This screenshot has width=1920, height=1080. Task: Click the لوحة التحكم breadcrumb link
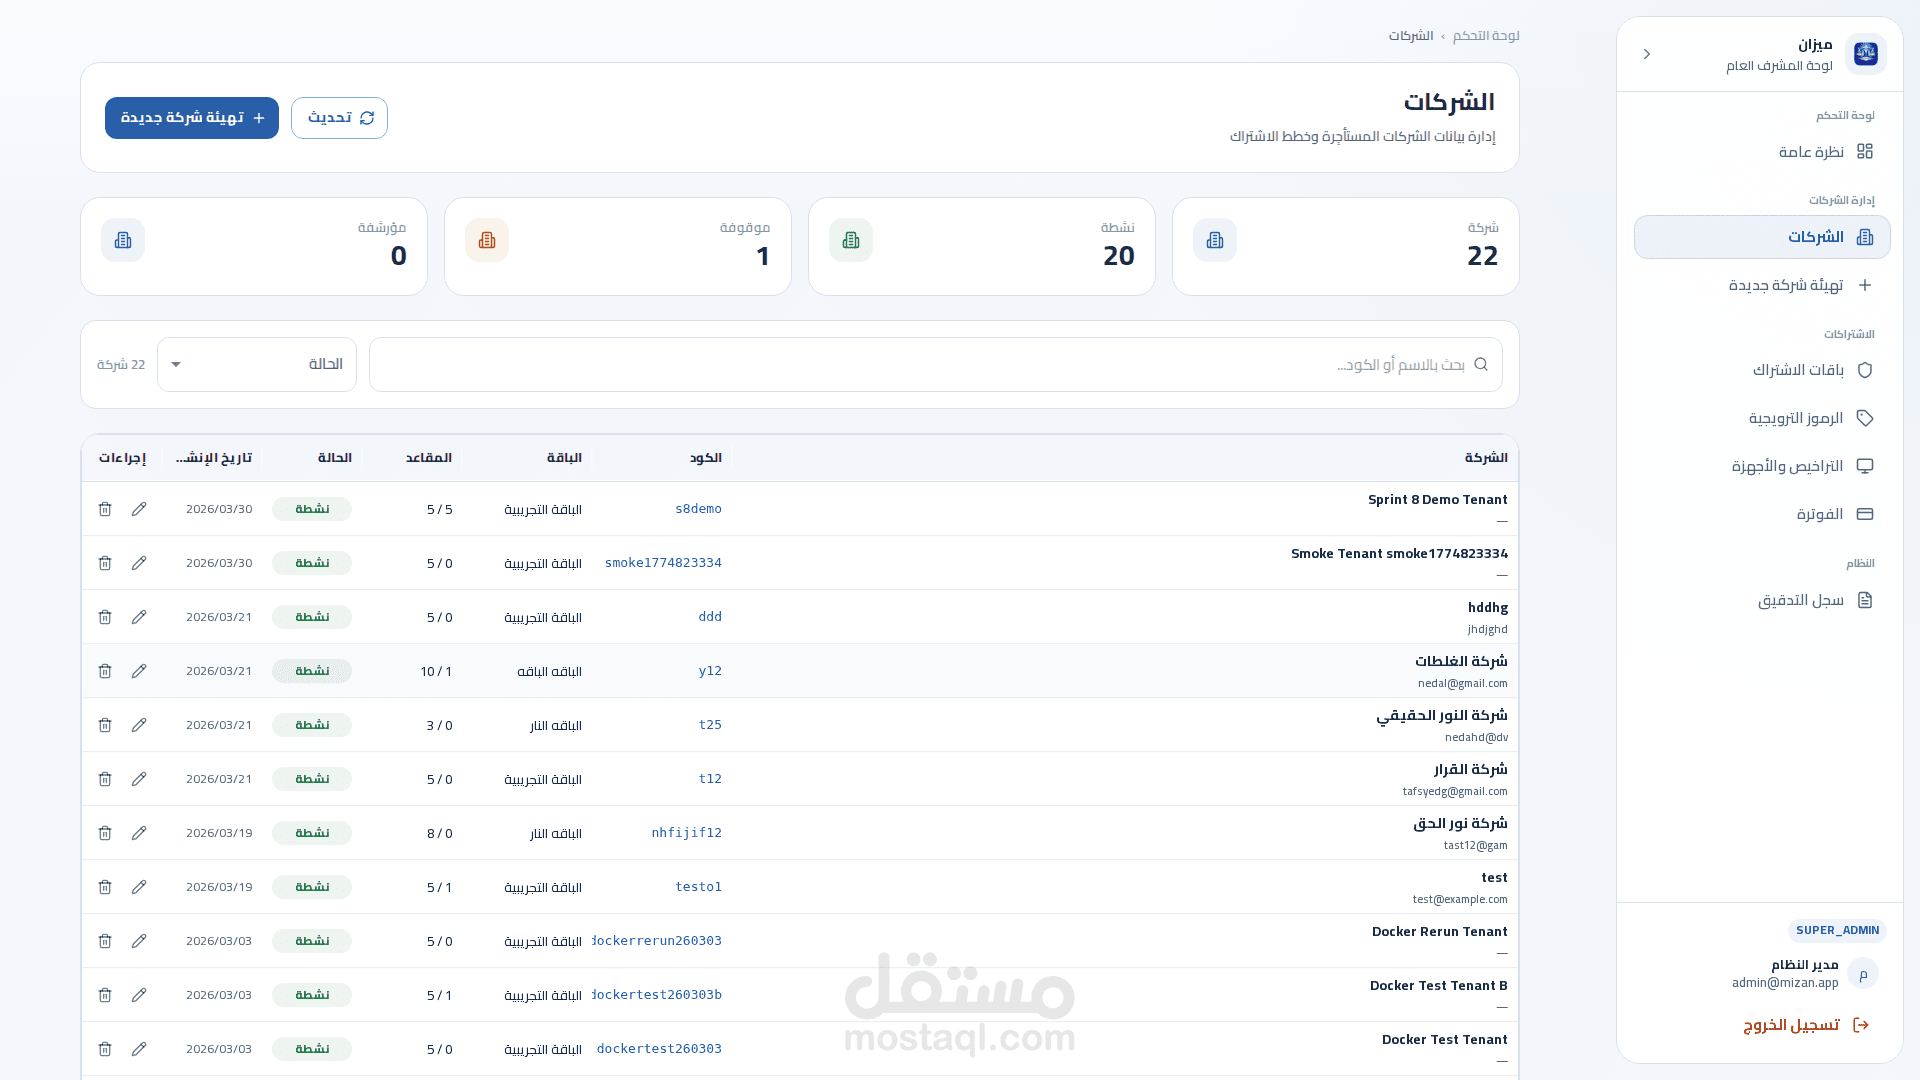1486,36
